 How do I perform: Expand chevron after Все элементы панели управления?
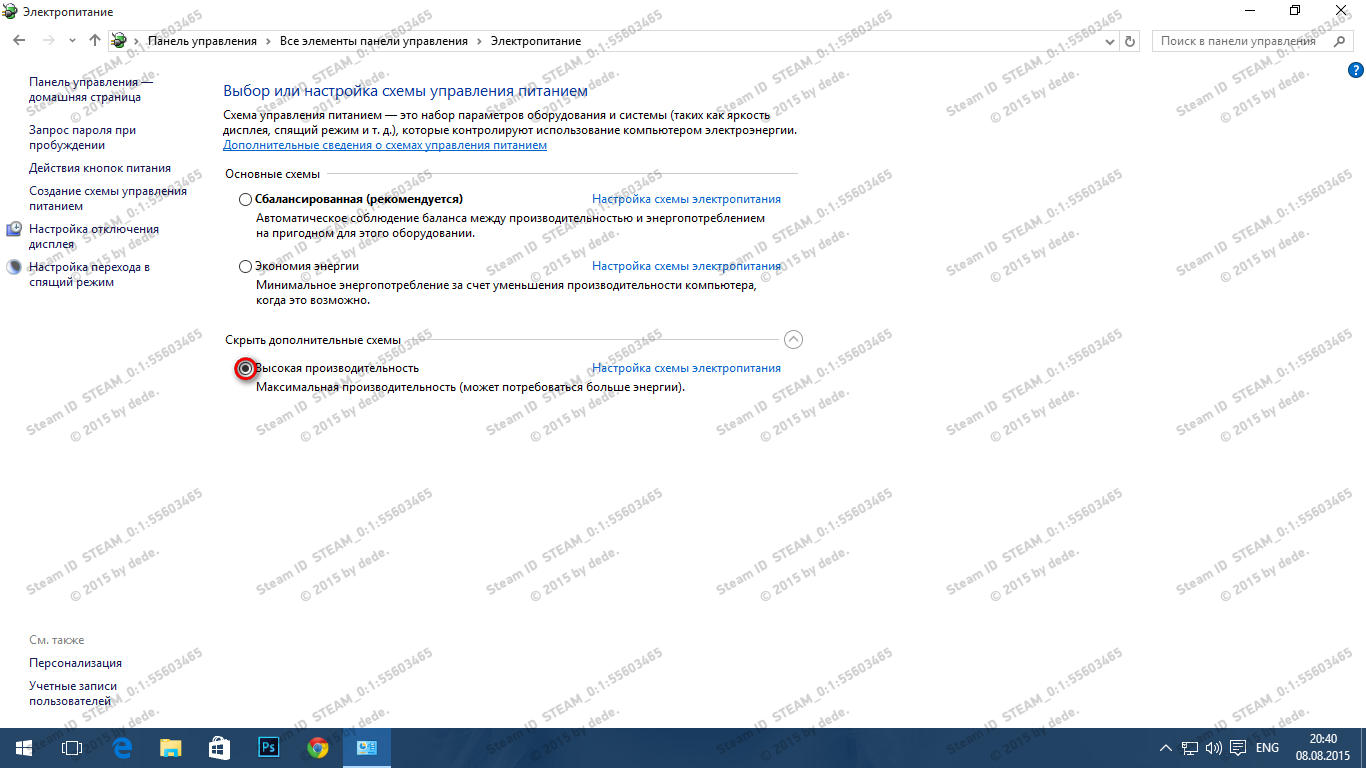(x=479, y=41)
